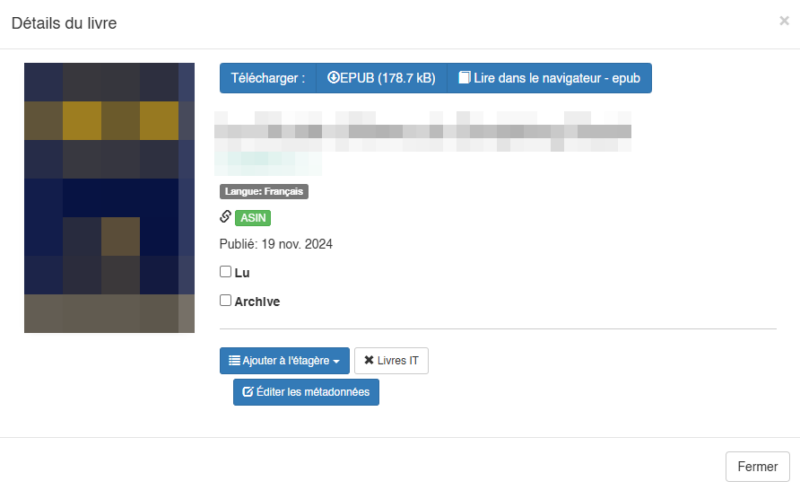This screenshot has width=800, height=490.
Task: Click the link chain icon beside ASIN
Action: tap(226, 217)
